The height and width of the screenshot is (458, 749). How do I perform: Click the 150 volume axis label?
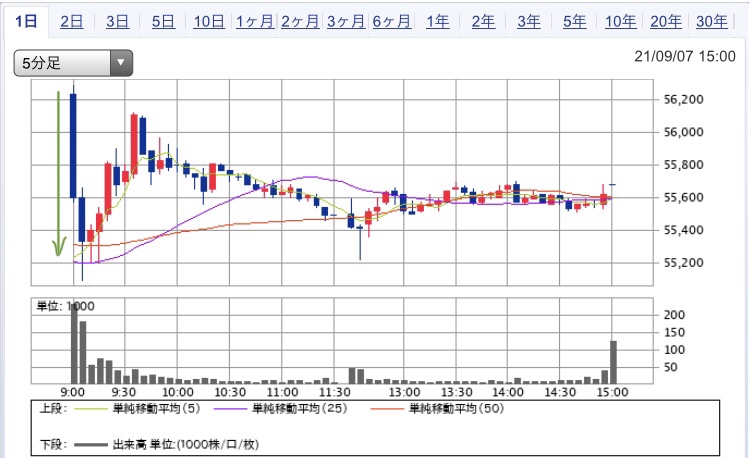674,332
